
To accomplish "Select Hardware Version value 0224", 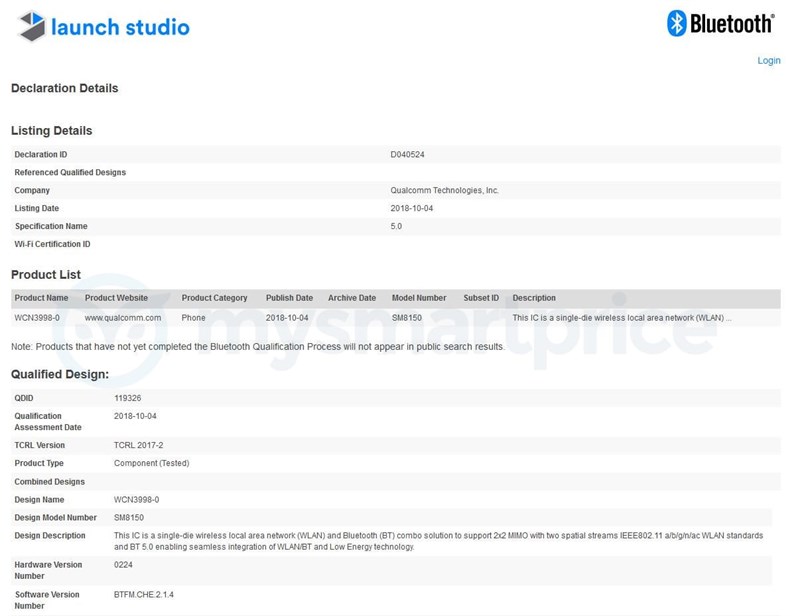I will pyautogui.click(x=123, y=565).
